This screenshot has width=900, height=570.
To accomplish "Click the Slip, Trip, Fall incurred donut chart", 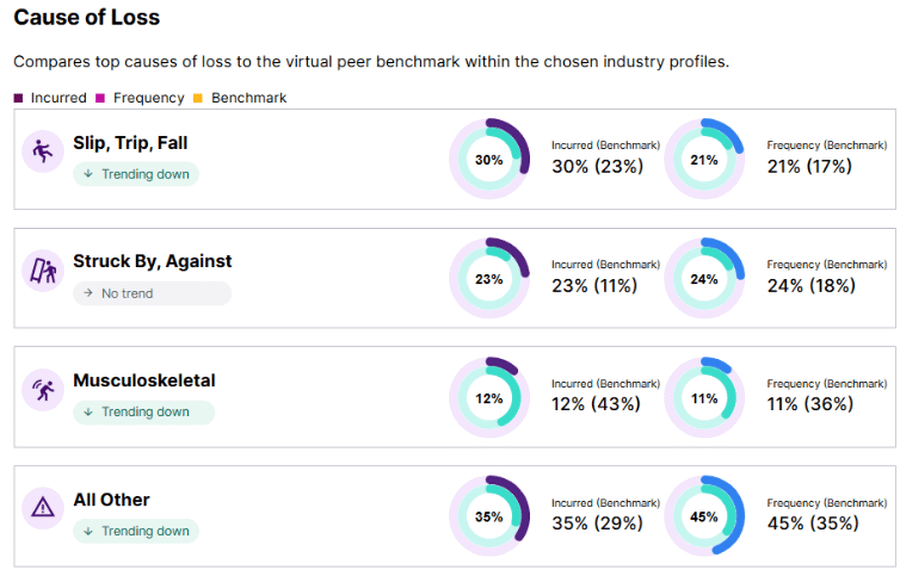I will point(489,160).
